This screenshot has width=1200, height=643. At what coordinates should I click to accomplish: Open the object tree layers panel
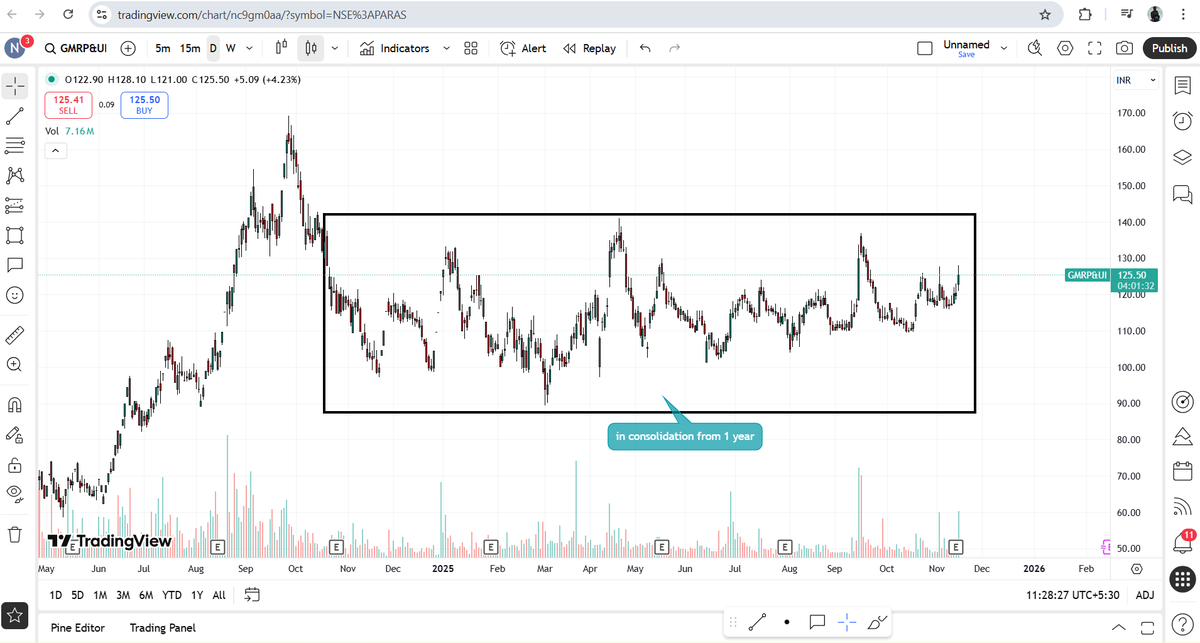(1182, 157)
